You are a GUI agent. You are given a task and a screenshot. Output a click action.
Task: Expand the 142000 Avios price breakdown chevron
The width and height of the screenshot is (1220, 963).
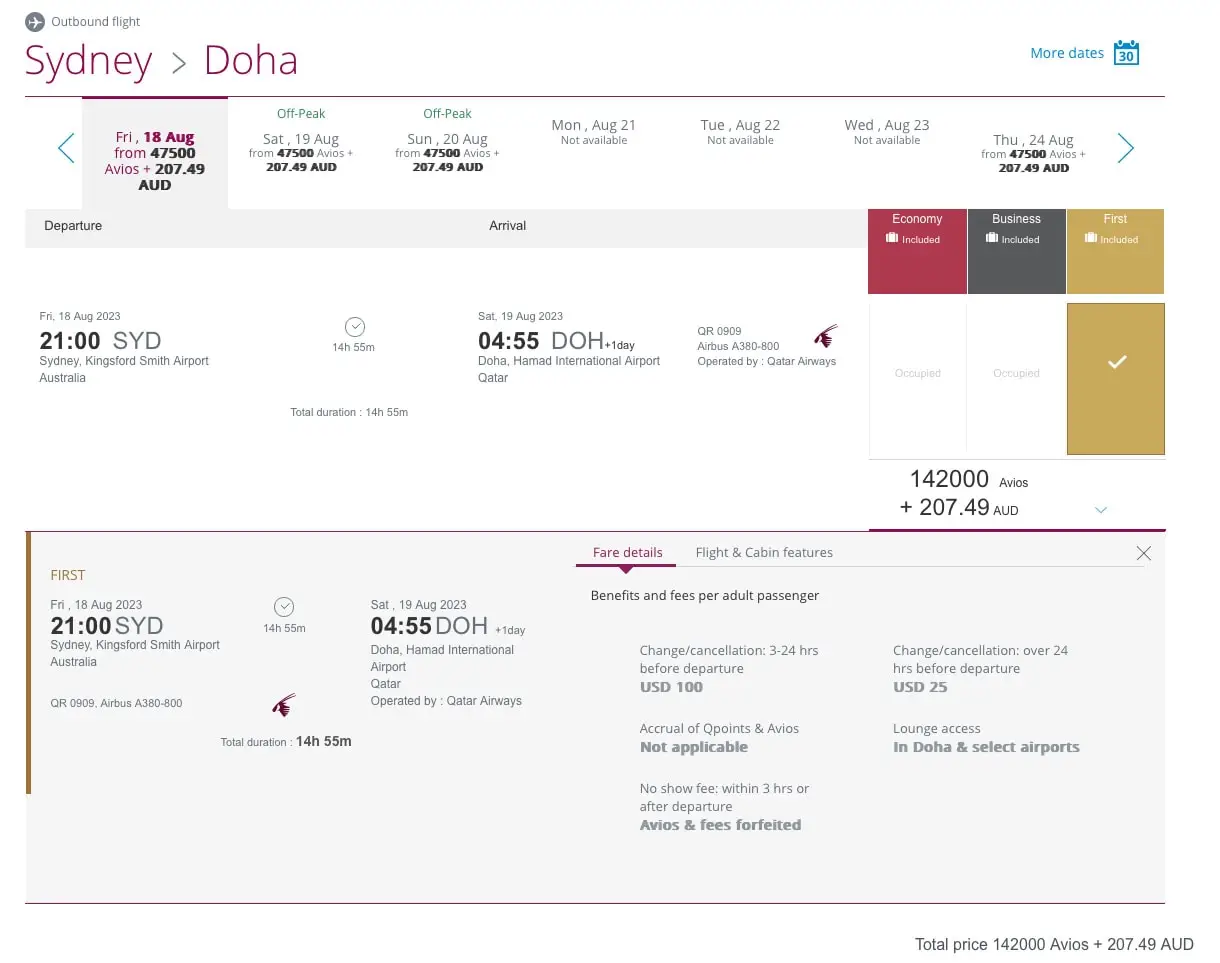1101,509
